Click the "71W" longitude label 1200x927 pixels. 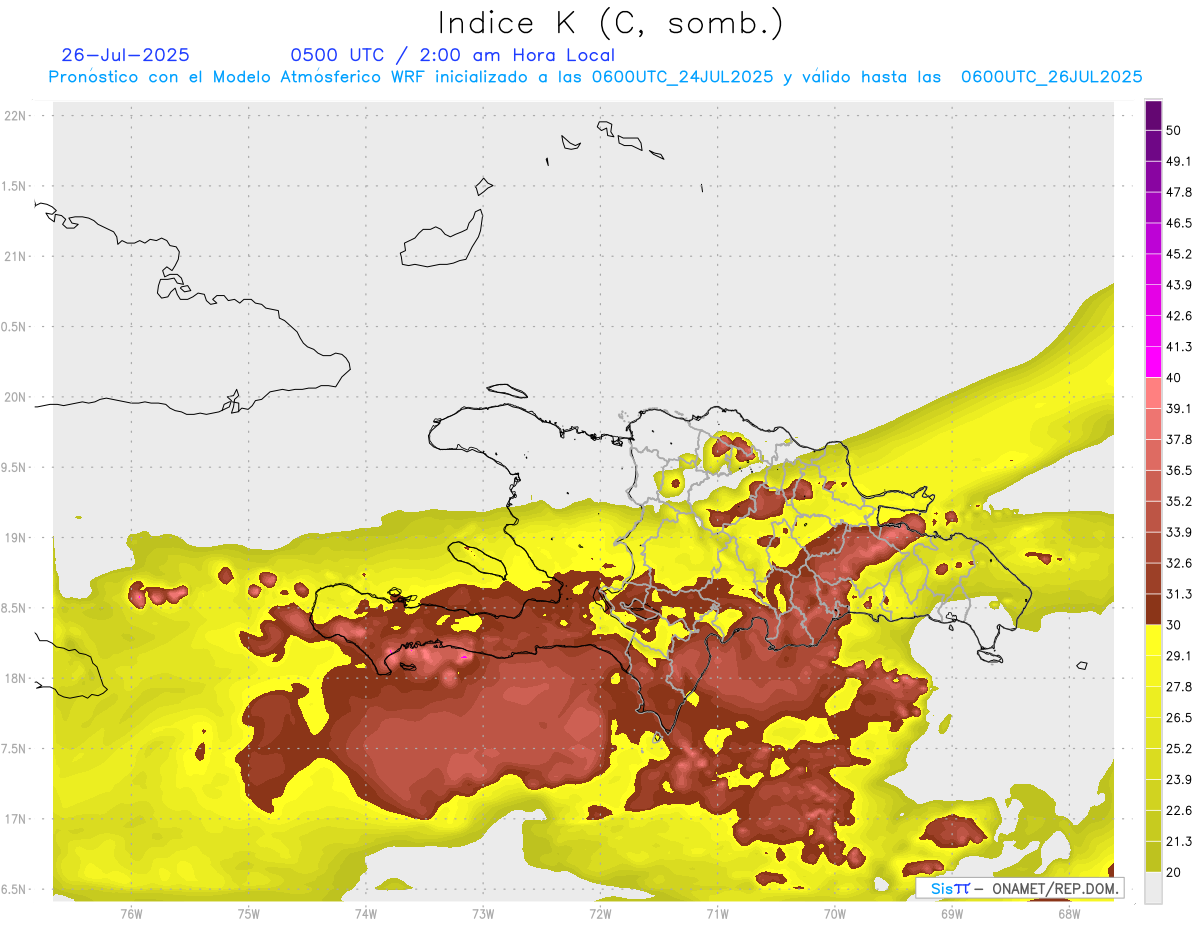click(x=717, y=913)
